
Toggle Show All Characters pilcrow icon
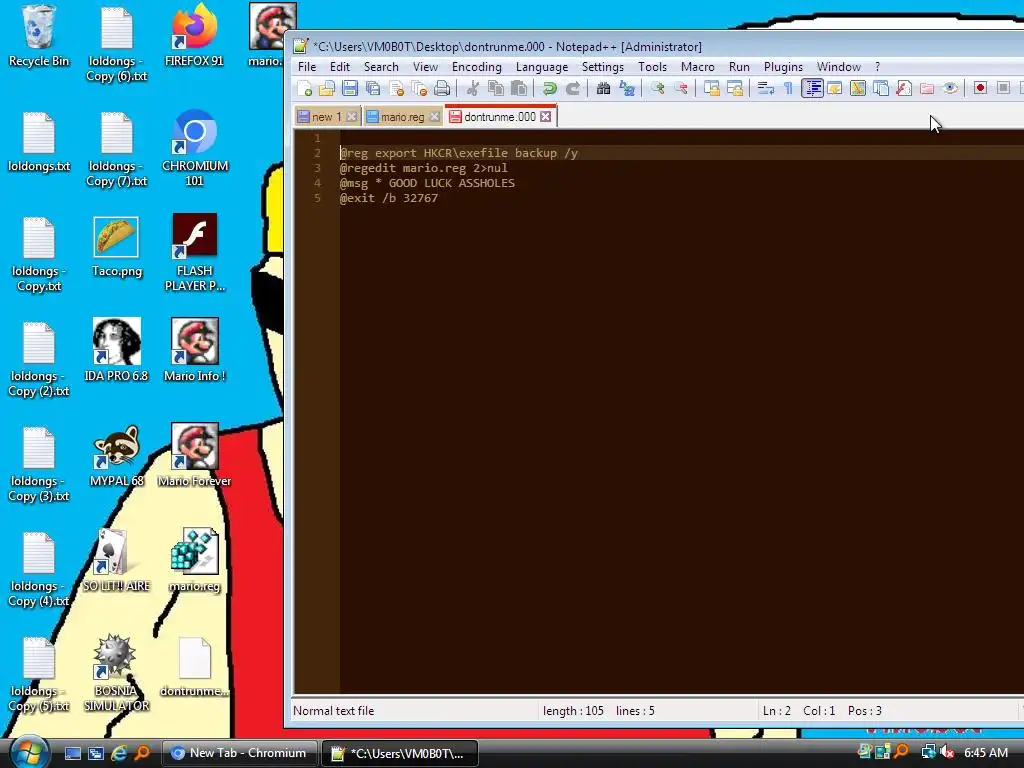click(788, 88)
